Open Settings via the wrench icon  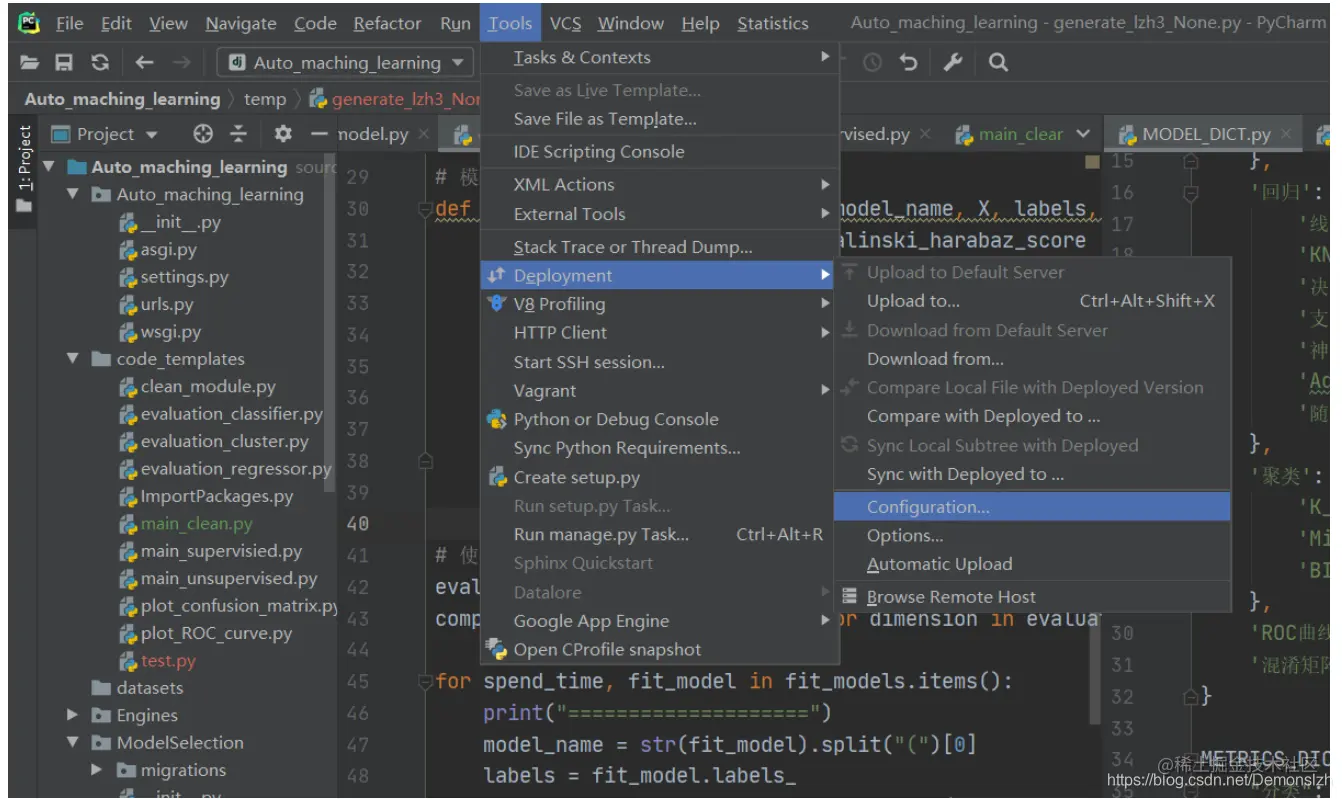click(953, 62)
